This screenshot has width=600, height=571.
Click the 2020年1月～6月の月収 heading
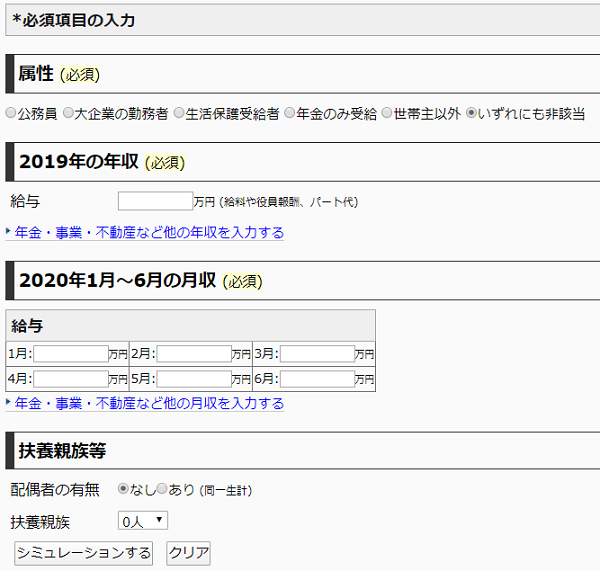tap(118, 280)
